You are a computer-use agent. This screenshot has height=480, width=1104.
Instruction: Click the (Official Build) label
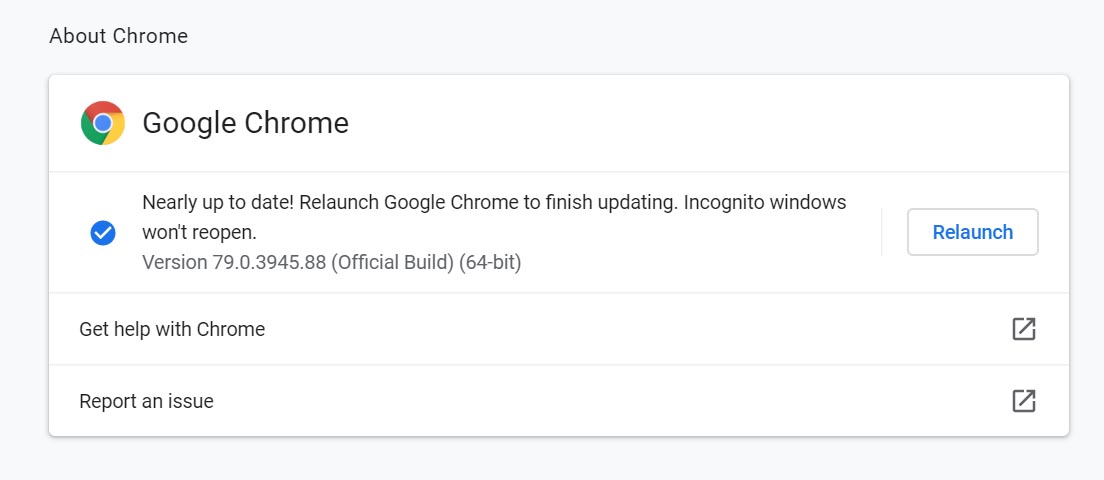click(x=392, y=263)
